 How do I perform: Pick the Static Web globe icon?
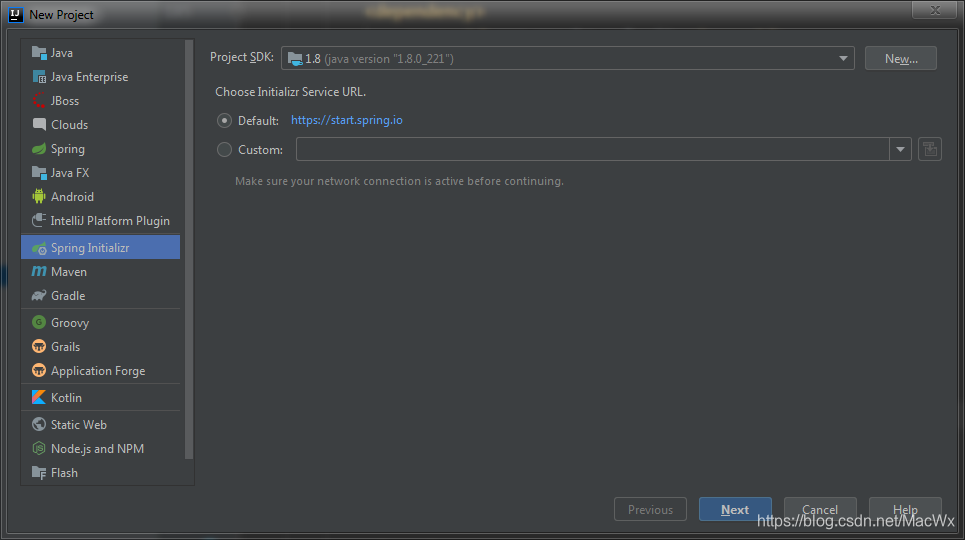39,425
